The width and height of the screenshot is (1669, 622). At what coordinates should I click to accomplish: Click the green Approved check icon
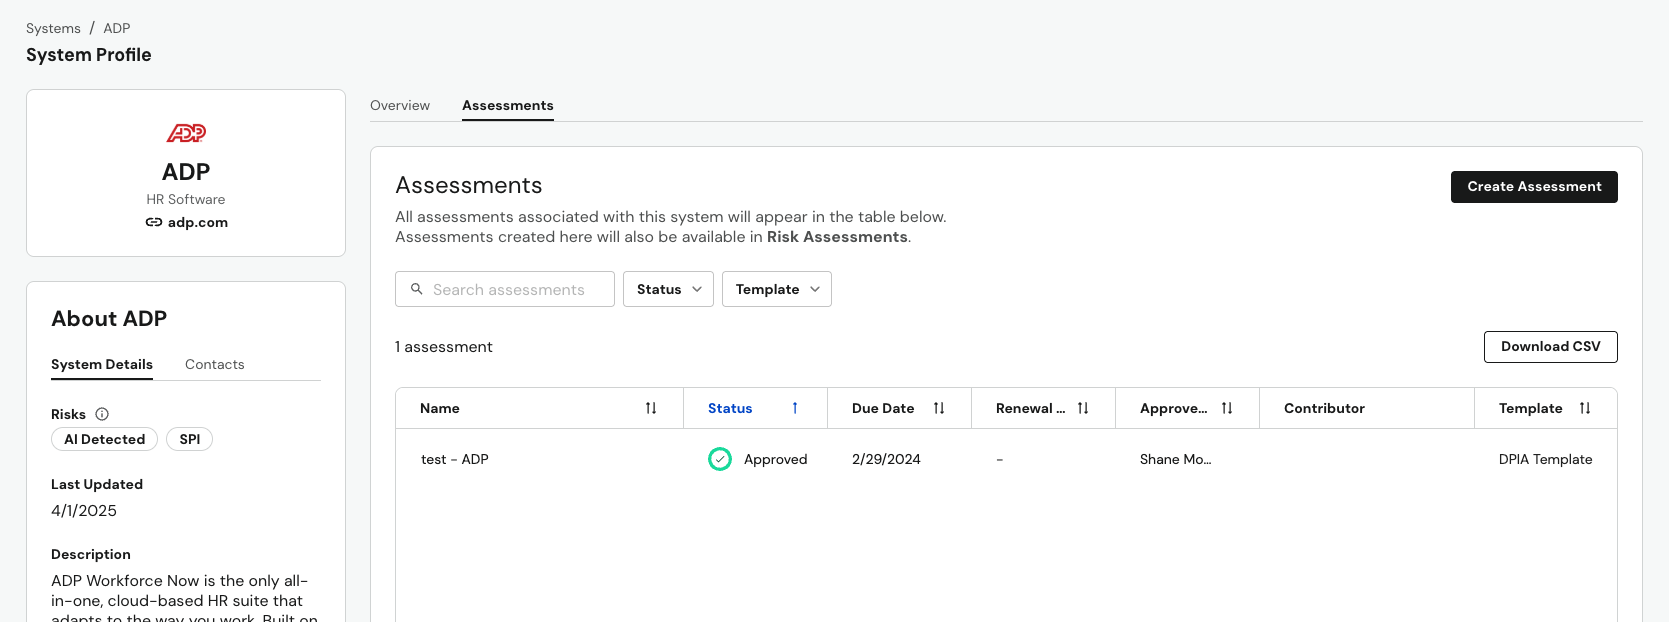click(720, 459)
